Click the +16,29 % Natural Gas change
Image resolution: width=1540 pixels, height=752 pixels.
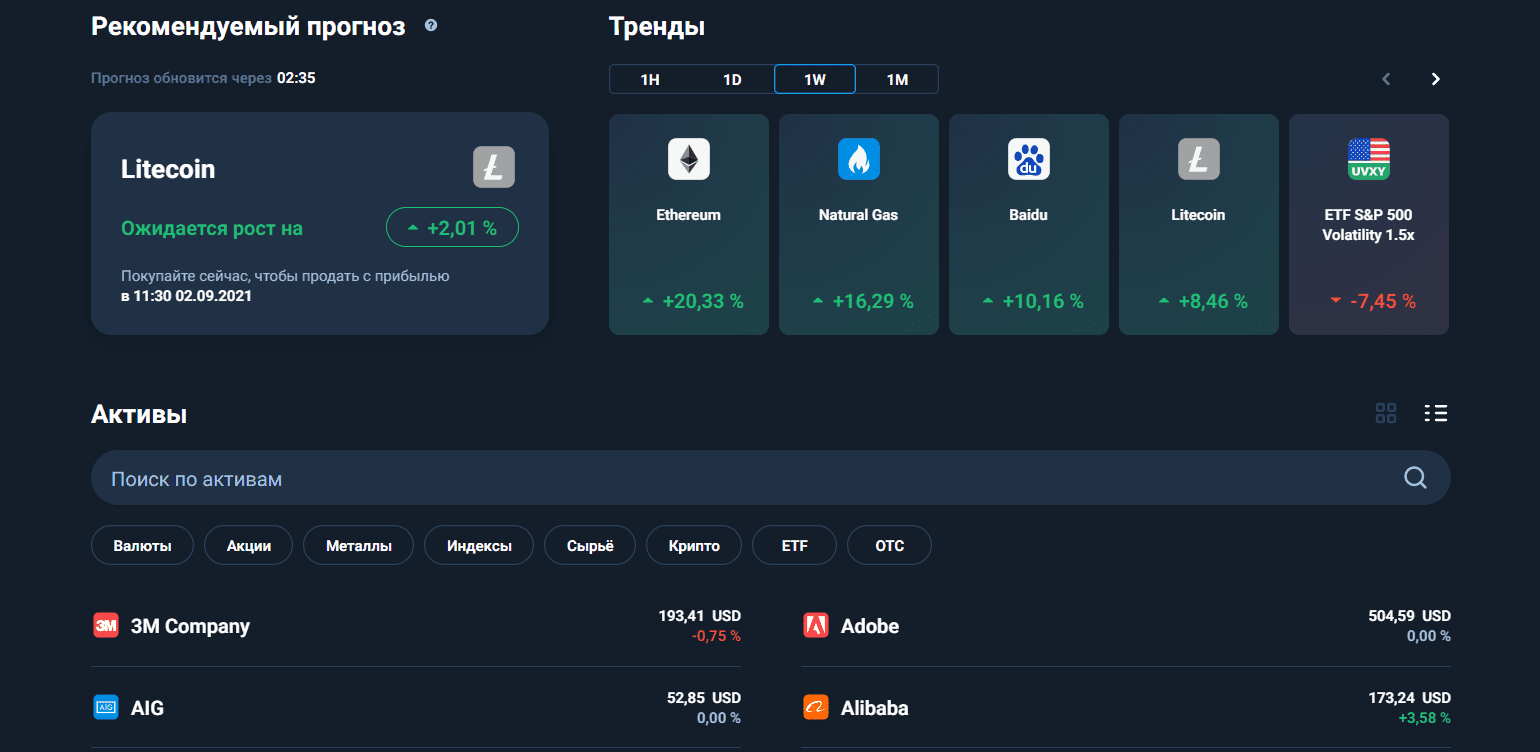coord(863,301)
